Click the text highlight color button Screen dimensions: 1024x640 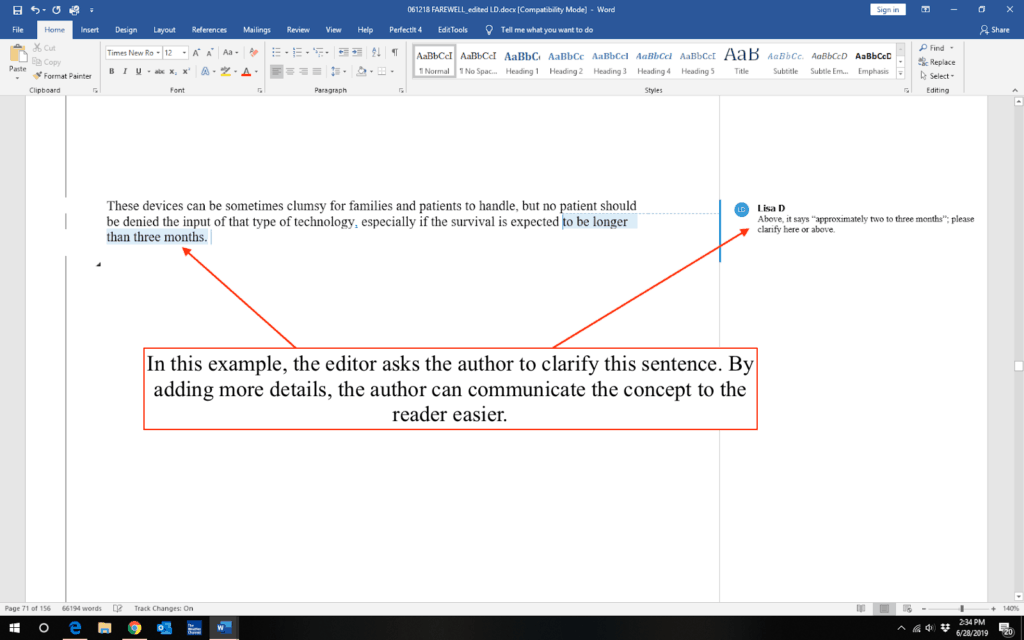coord(225,71)
